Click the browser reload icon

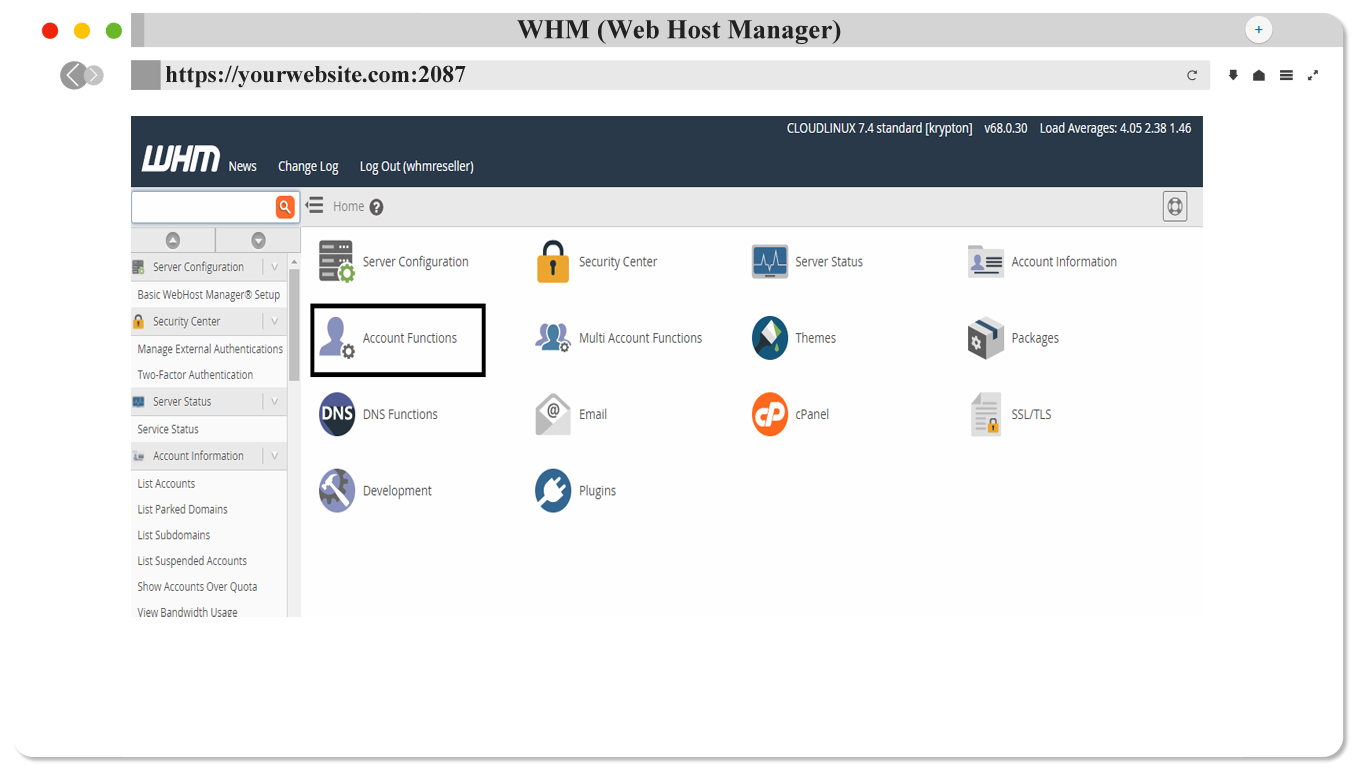click(1192, 75)
